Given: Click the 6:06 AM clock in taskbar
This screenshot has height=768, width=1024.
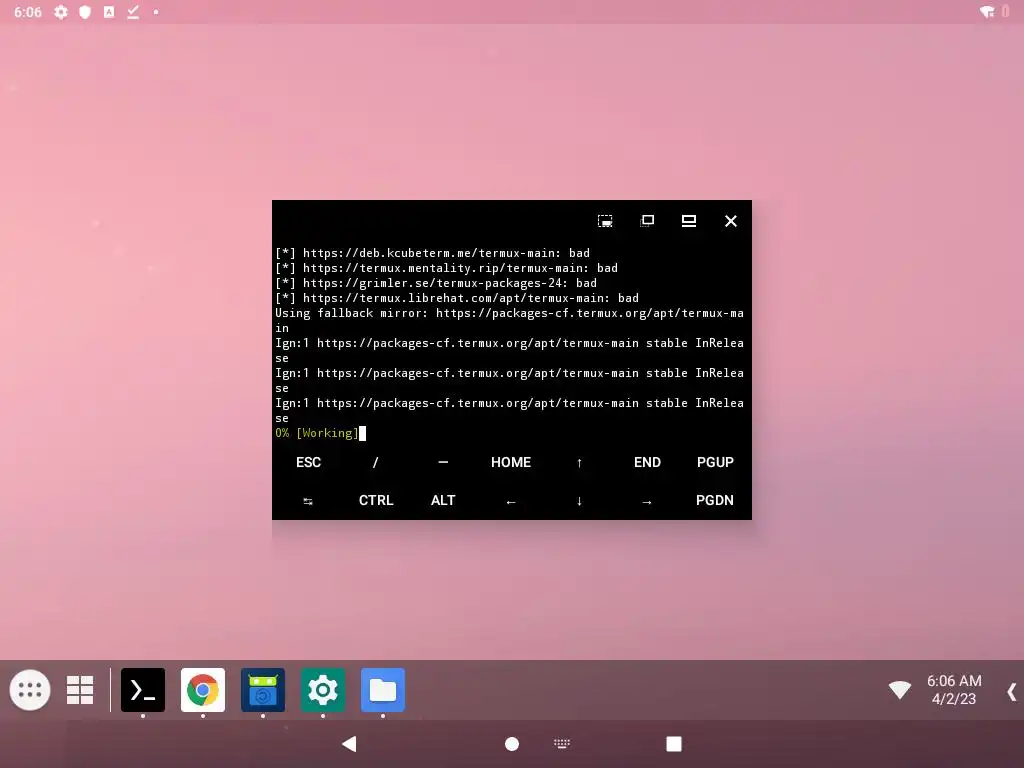Looking at the screenshot, I should 954,690.
